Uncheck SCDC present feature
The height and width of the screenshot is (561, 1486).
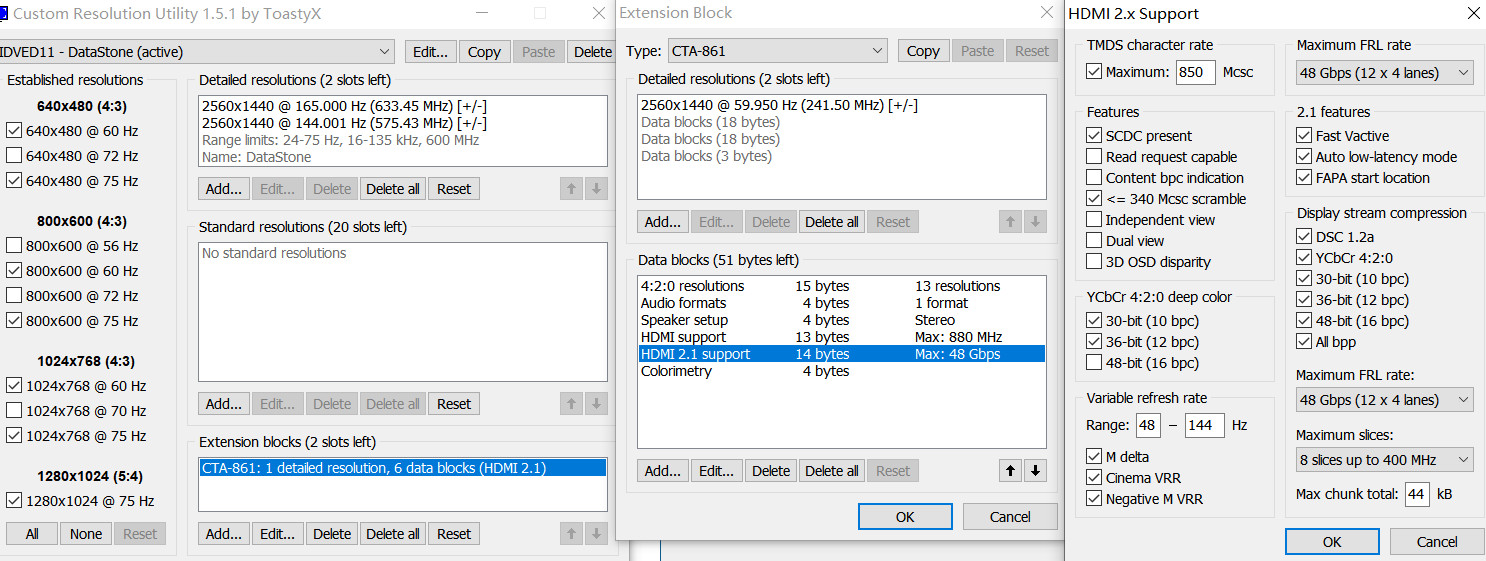[1095, 136]
